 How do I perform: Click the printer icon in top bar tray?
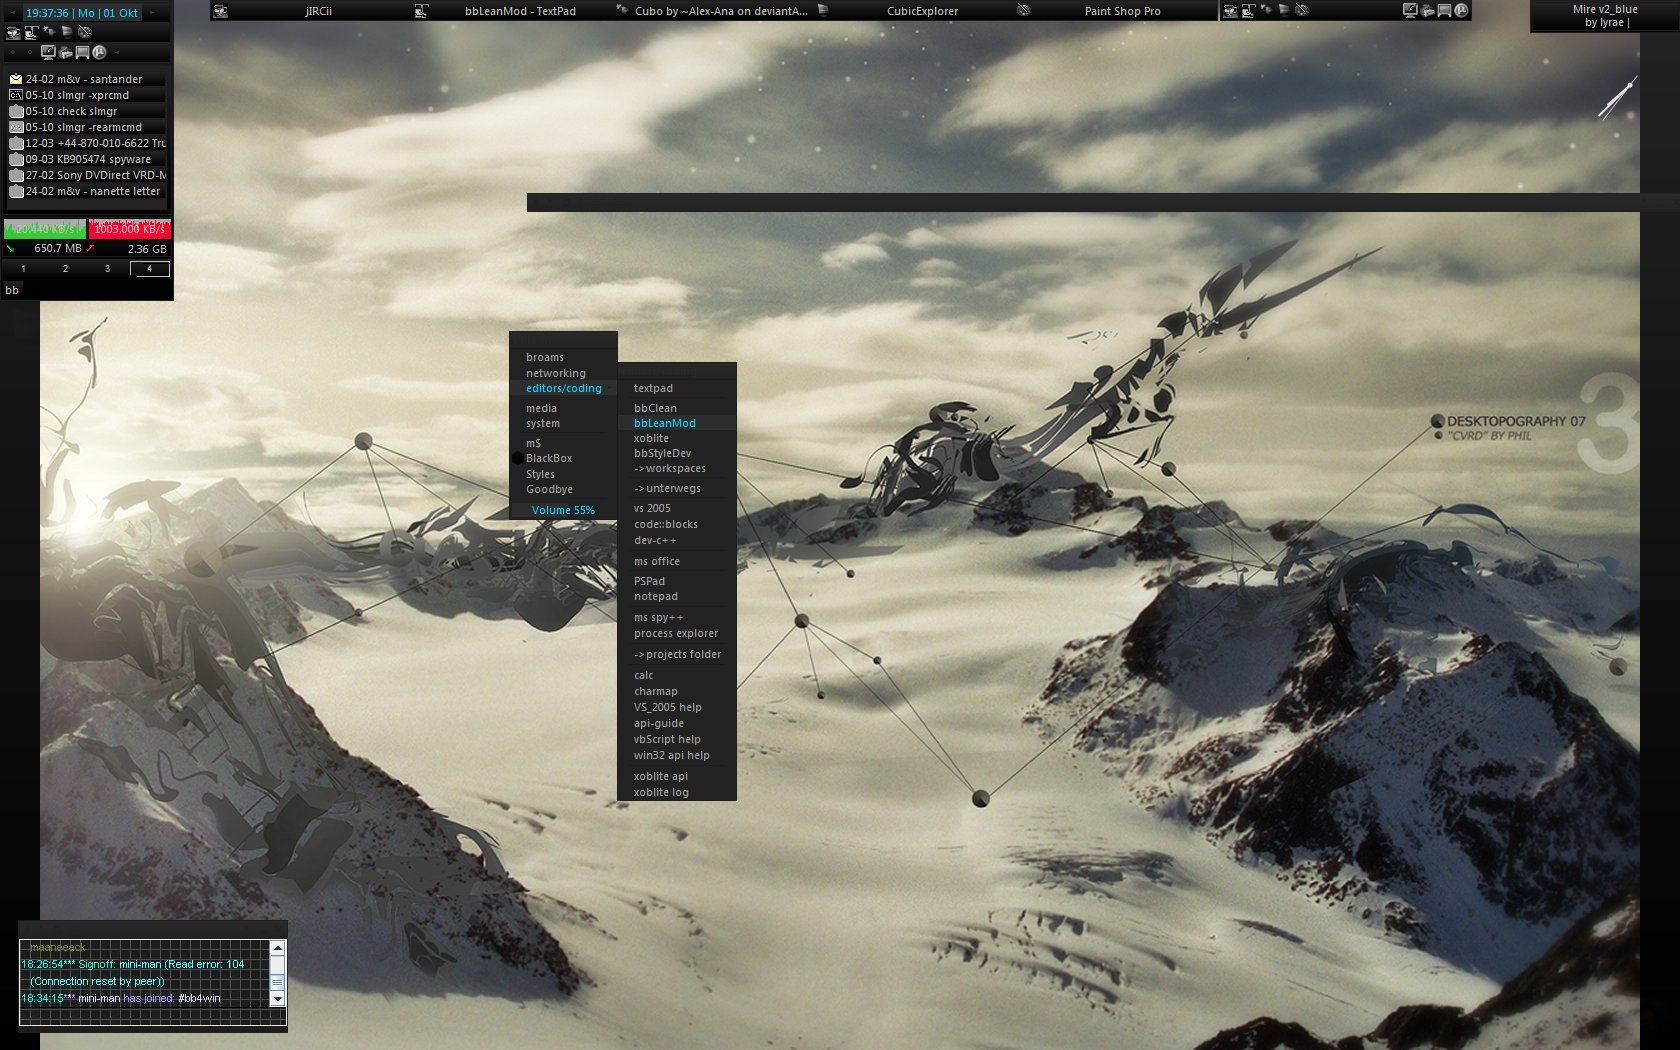pos(1427,11)
